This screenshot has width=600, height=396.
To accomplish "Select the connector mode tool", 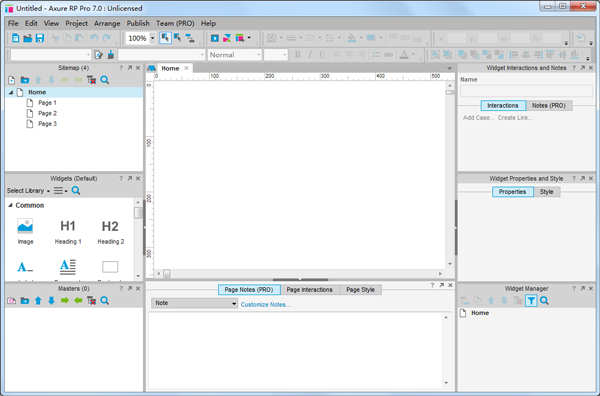I will pos(190,38).
